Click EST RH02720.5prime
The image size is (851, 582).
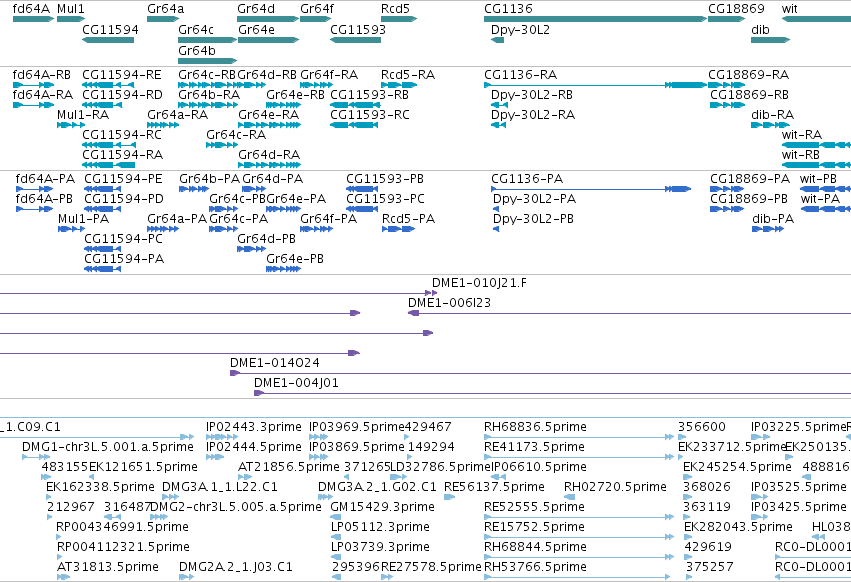tap(615, 487)
